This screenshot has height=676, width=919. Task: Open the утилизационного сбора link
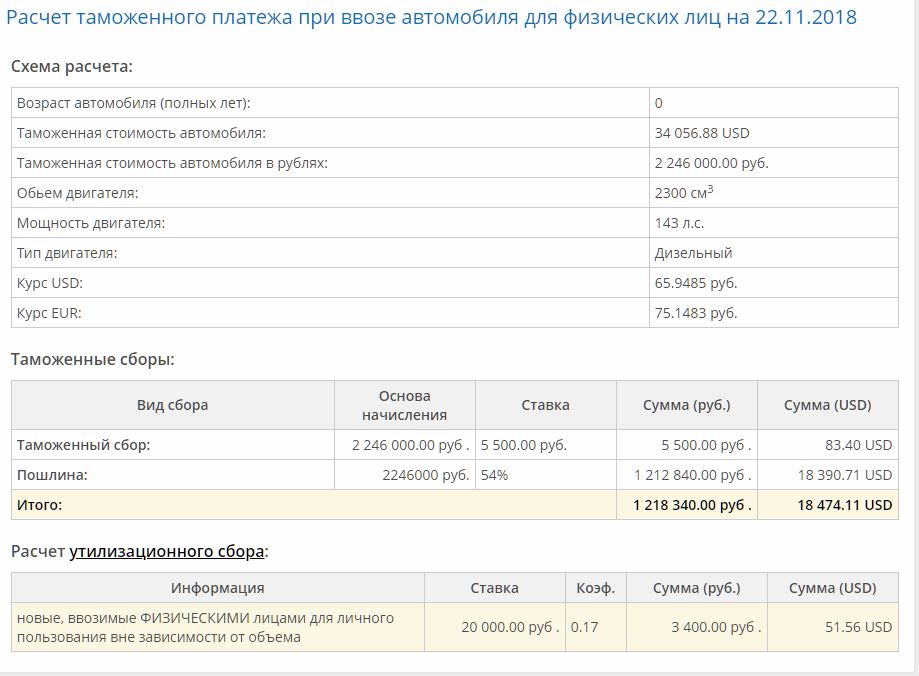tap(166, 552)
